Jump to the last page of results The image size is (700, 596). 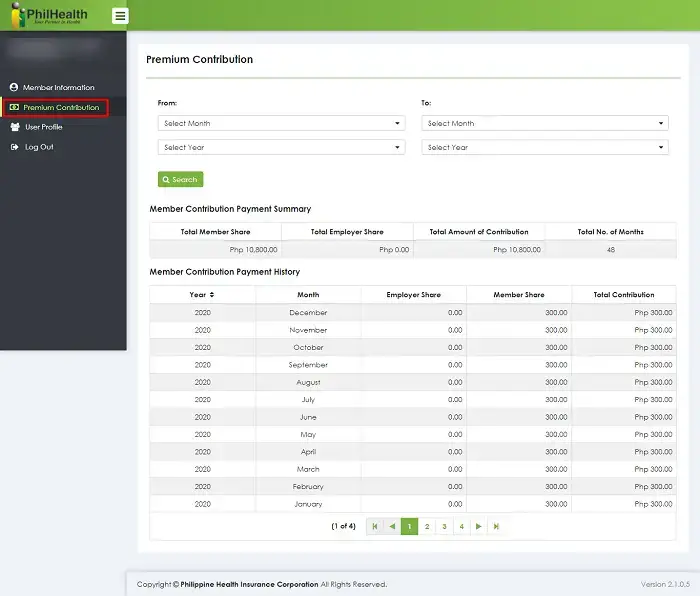point(496,526)
